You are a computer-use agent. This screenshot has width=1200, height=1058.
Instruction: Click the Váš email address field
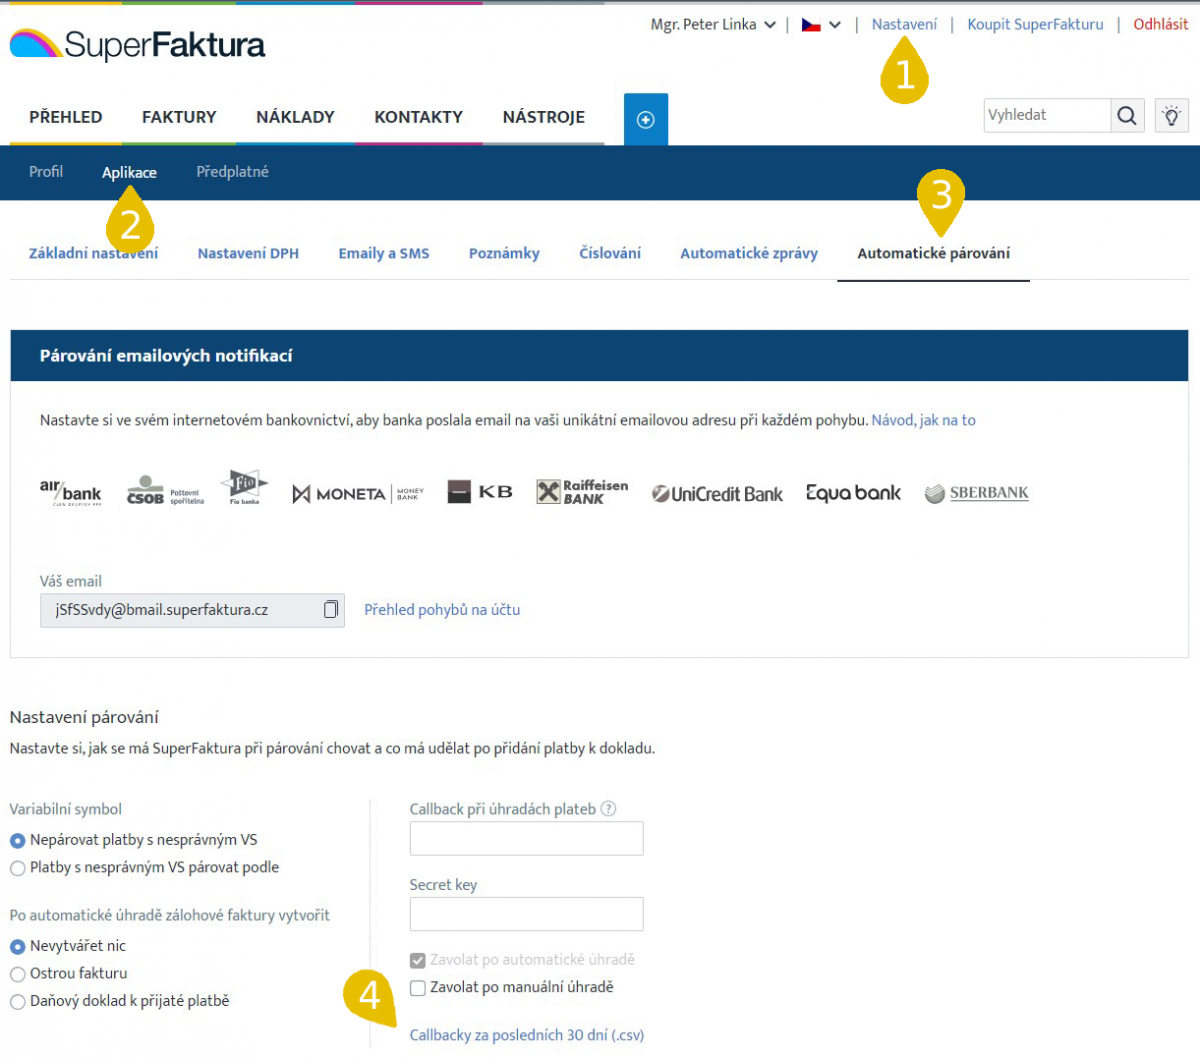point(192,610)
